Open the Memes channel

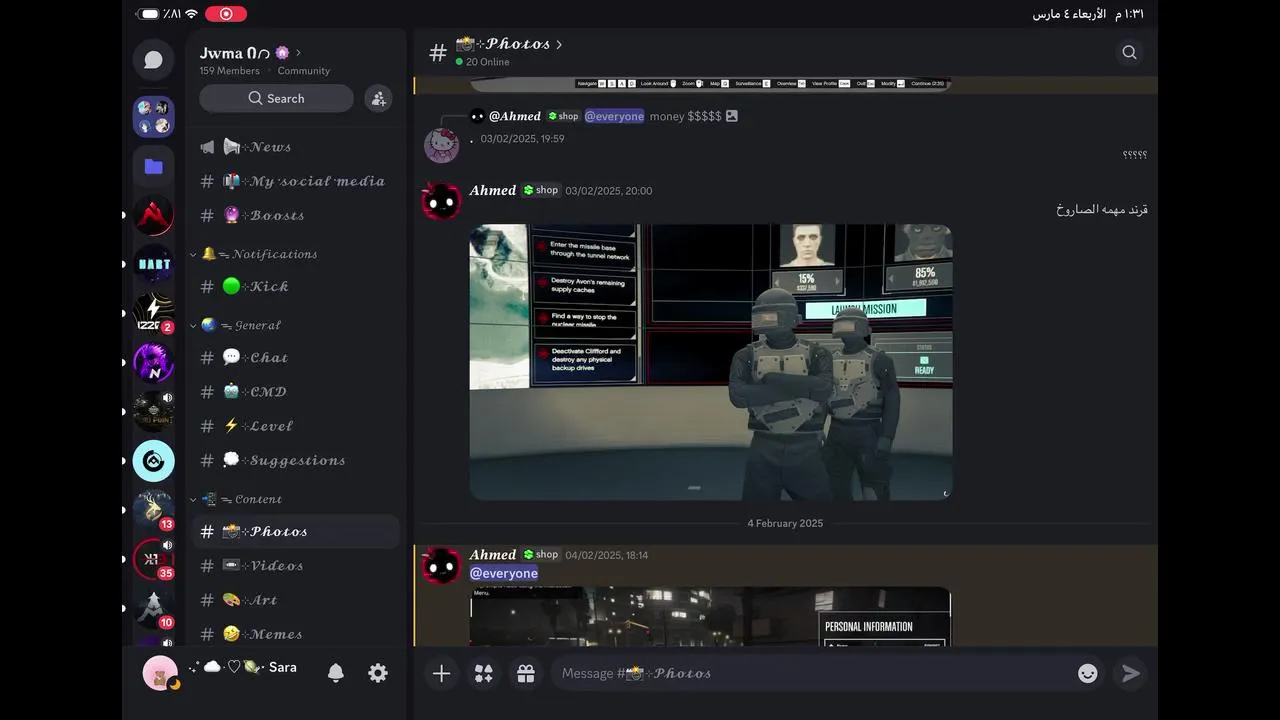pyautogui.click(x=296, y=634)
